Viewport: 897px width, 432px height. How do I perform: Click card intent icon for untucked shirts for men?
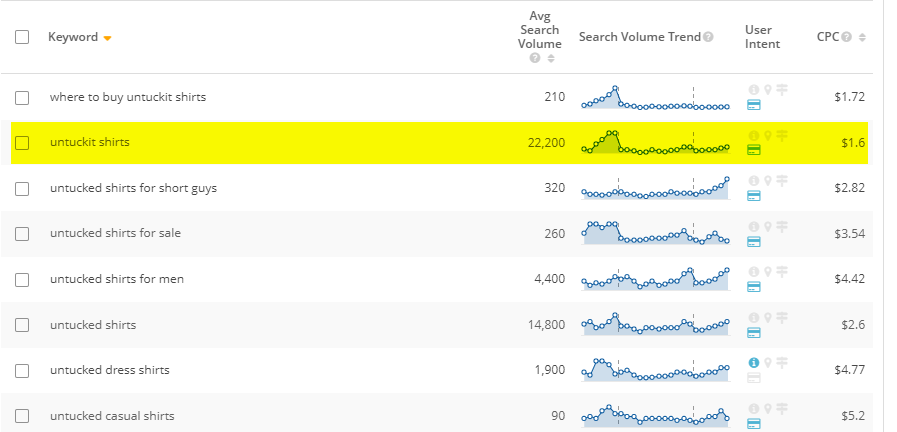click(x=754, y=287)
